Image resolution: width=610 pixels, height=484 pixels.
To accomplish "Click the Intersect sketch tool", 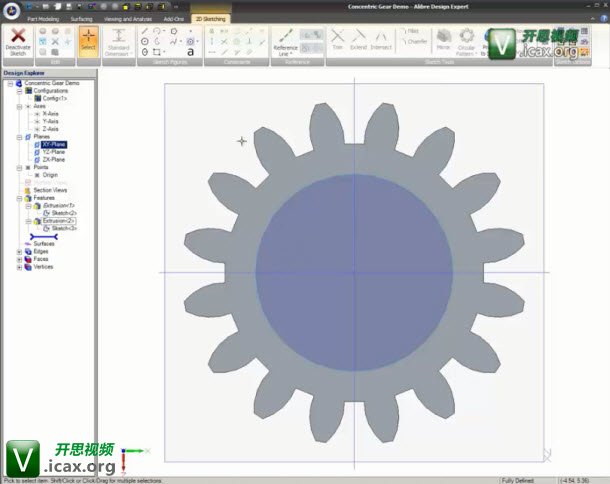I will pyautogui.click(x=381, y=39).
